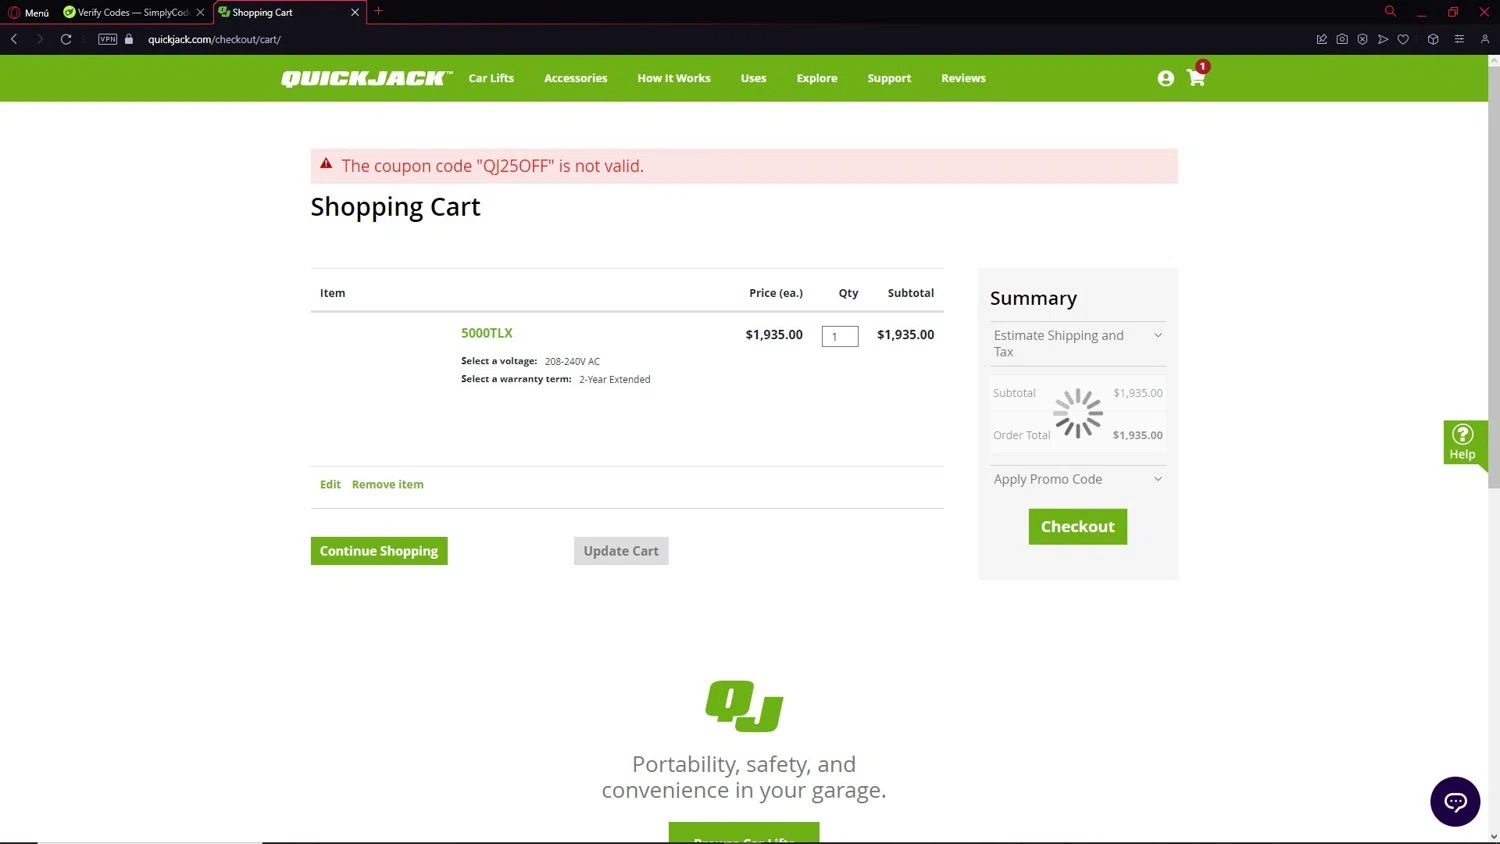Click the Update Cart button
The image size is (1500, 844).
621,551
